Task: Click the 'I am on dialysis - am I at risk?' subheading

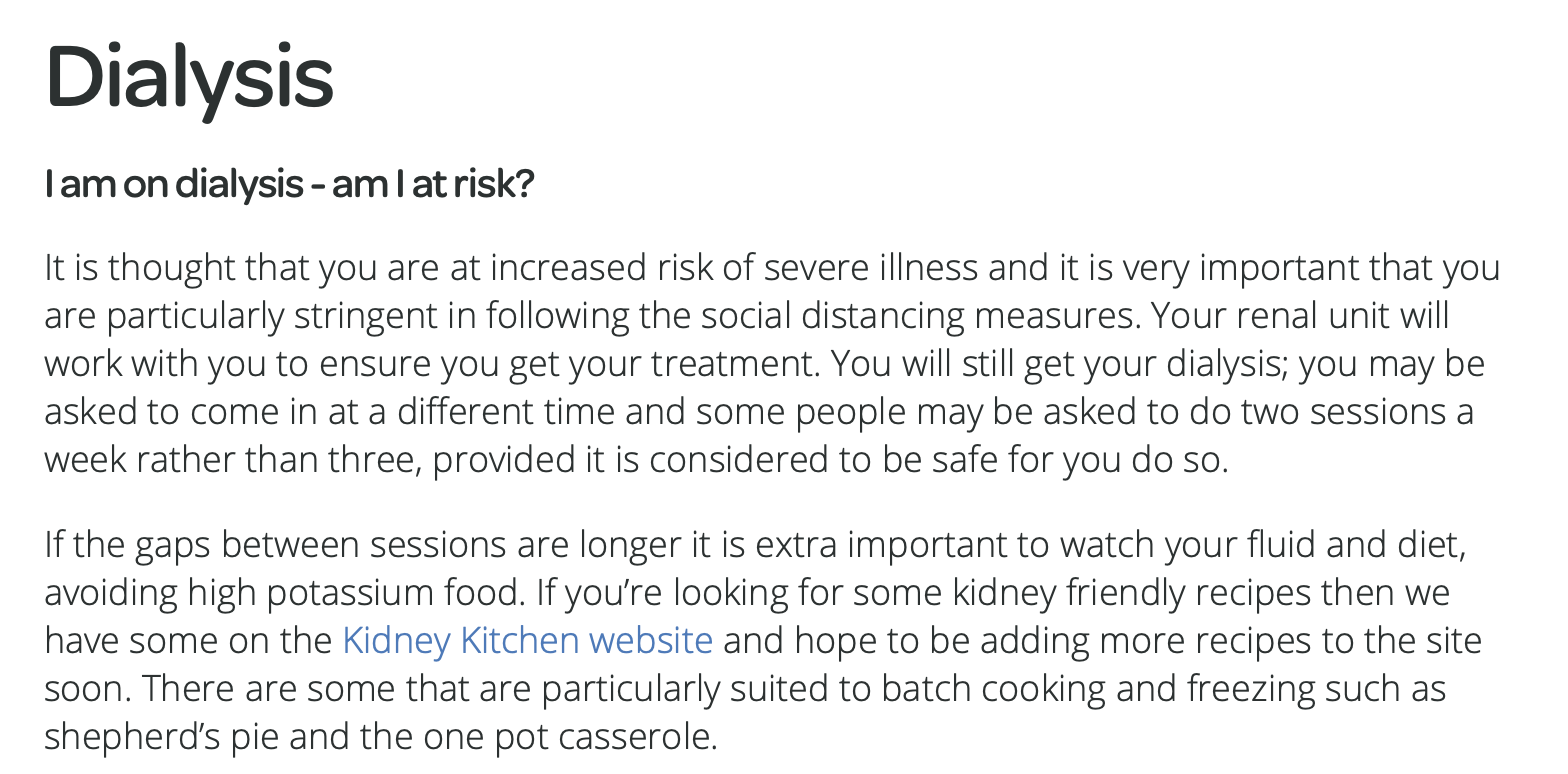Action: 289,184
